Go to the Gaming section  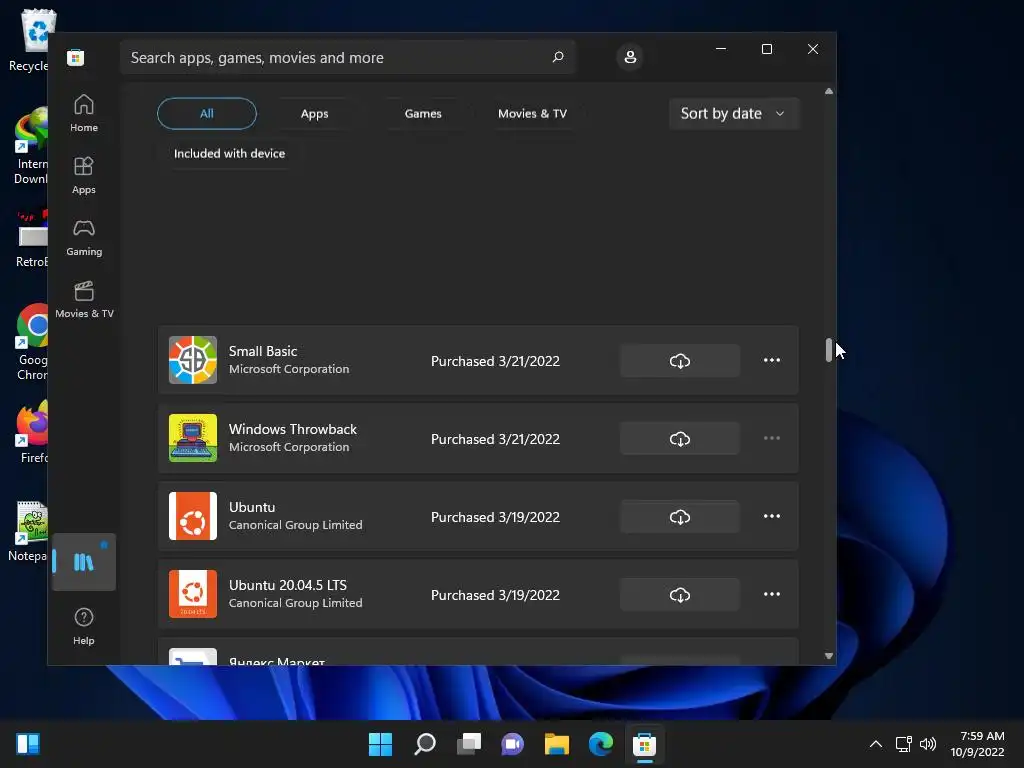[84, 237]
